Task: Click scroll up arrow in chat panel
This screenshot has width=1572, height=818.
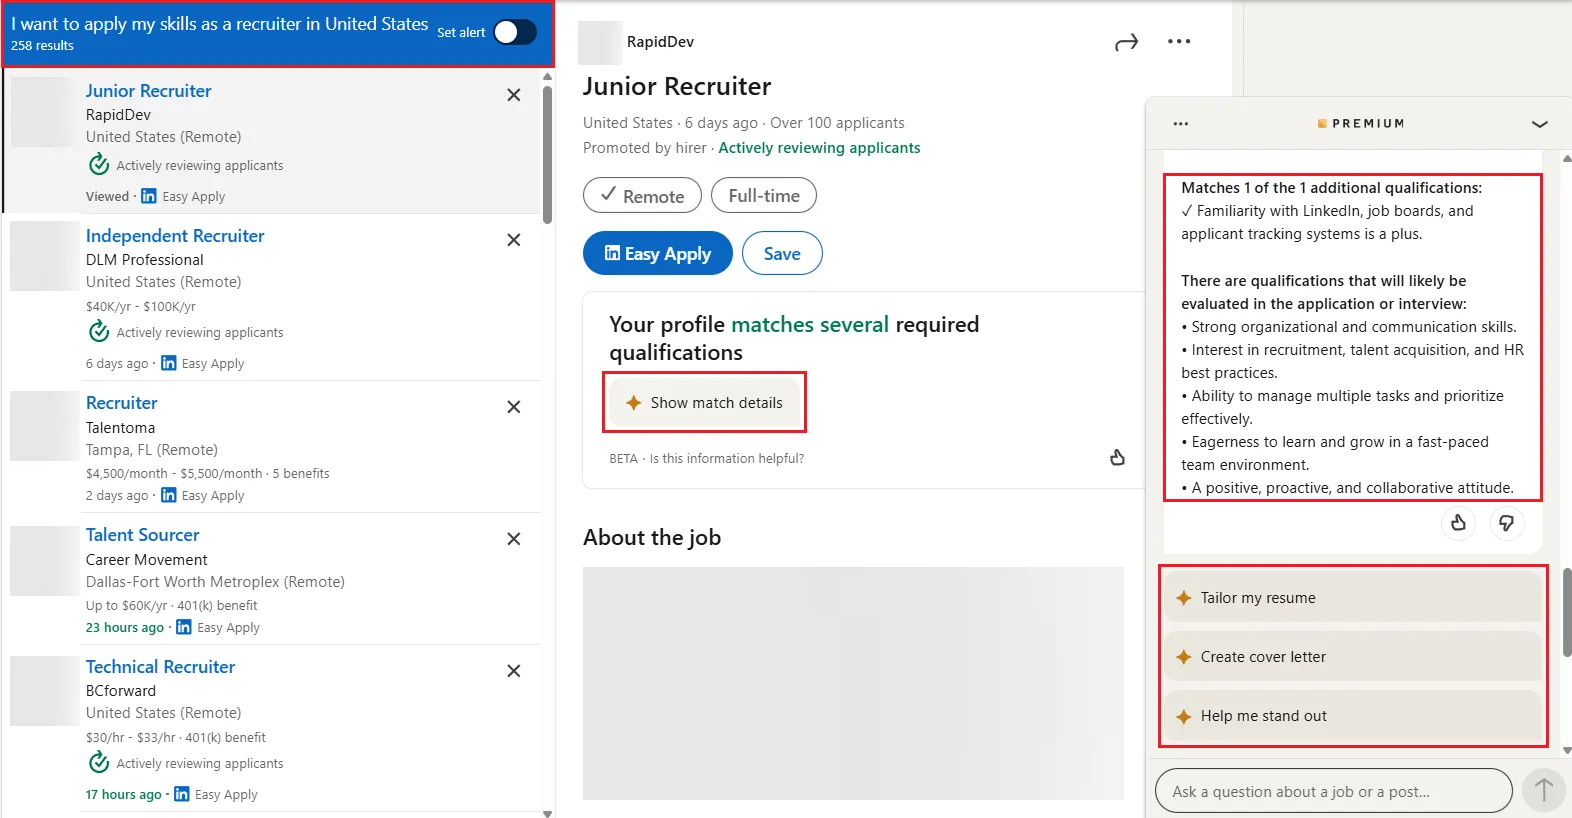Action: 1567,158
